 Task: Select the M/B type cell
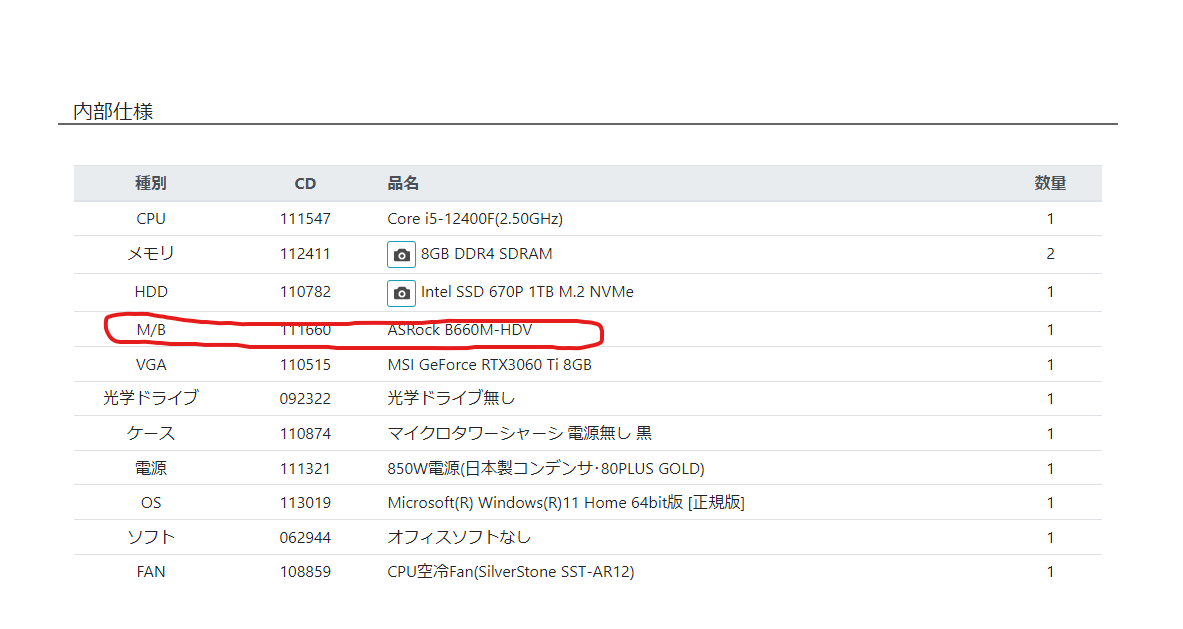[x=151, y=330]
